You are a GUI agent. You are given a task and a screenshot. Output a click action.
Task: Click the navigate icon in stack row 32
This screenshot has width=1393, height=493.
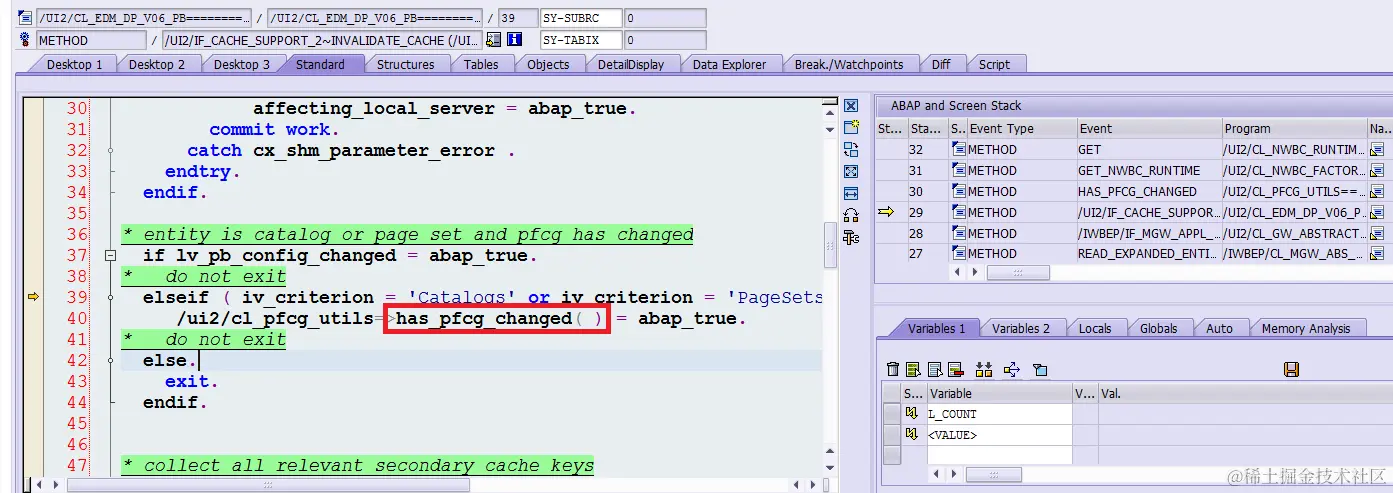click(1377, 150)
